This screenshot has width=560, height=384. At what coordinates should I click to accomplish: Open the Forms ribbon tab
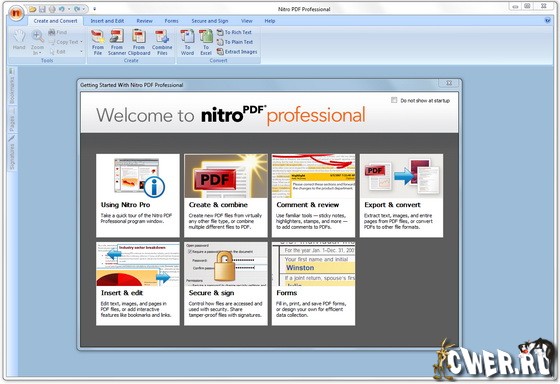click(171, 21)
